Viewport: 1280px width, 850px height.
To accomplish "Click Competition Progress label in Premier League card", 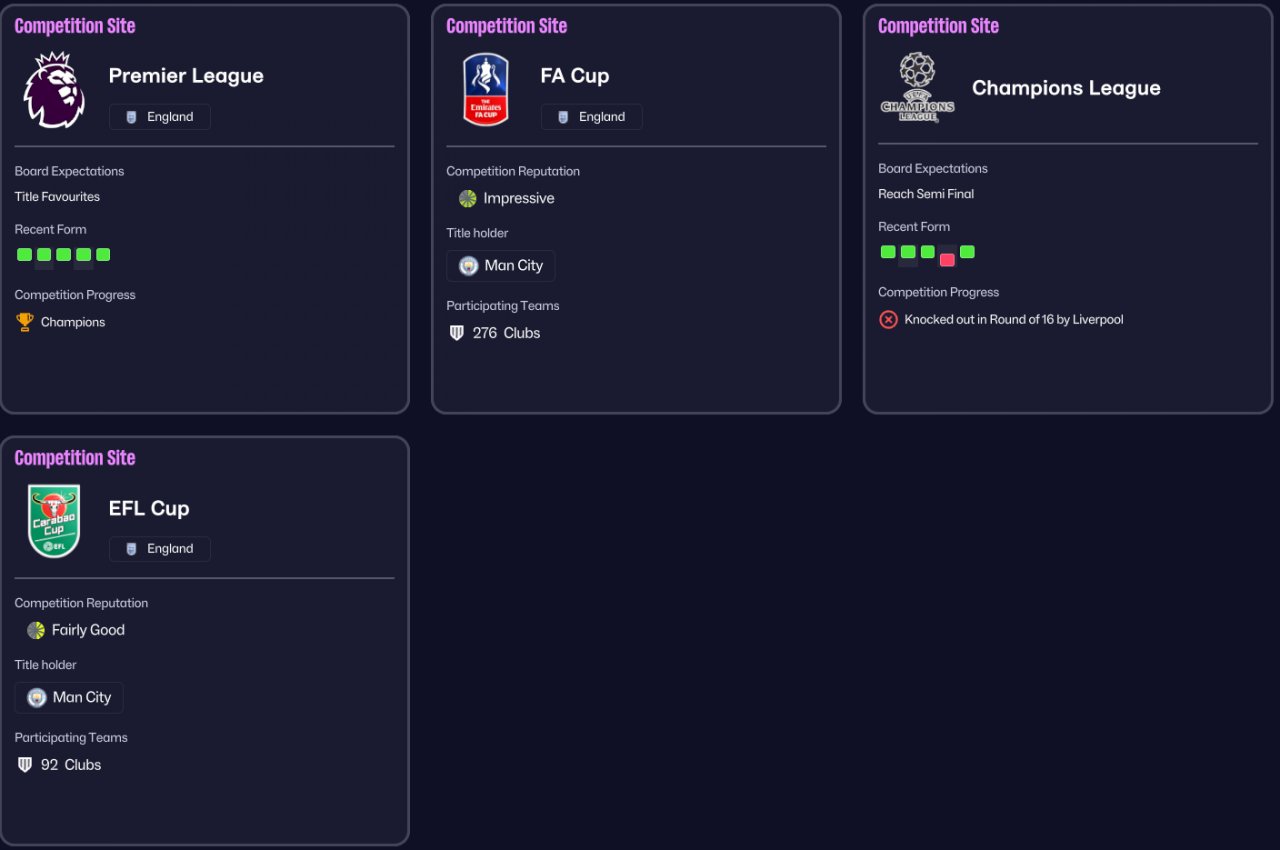I will click(75, 295).
